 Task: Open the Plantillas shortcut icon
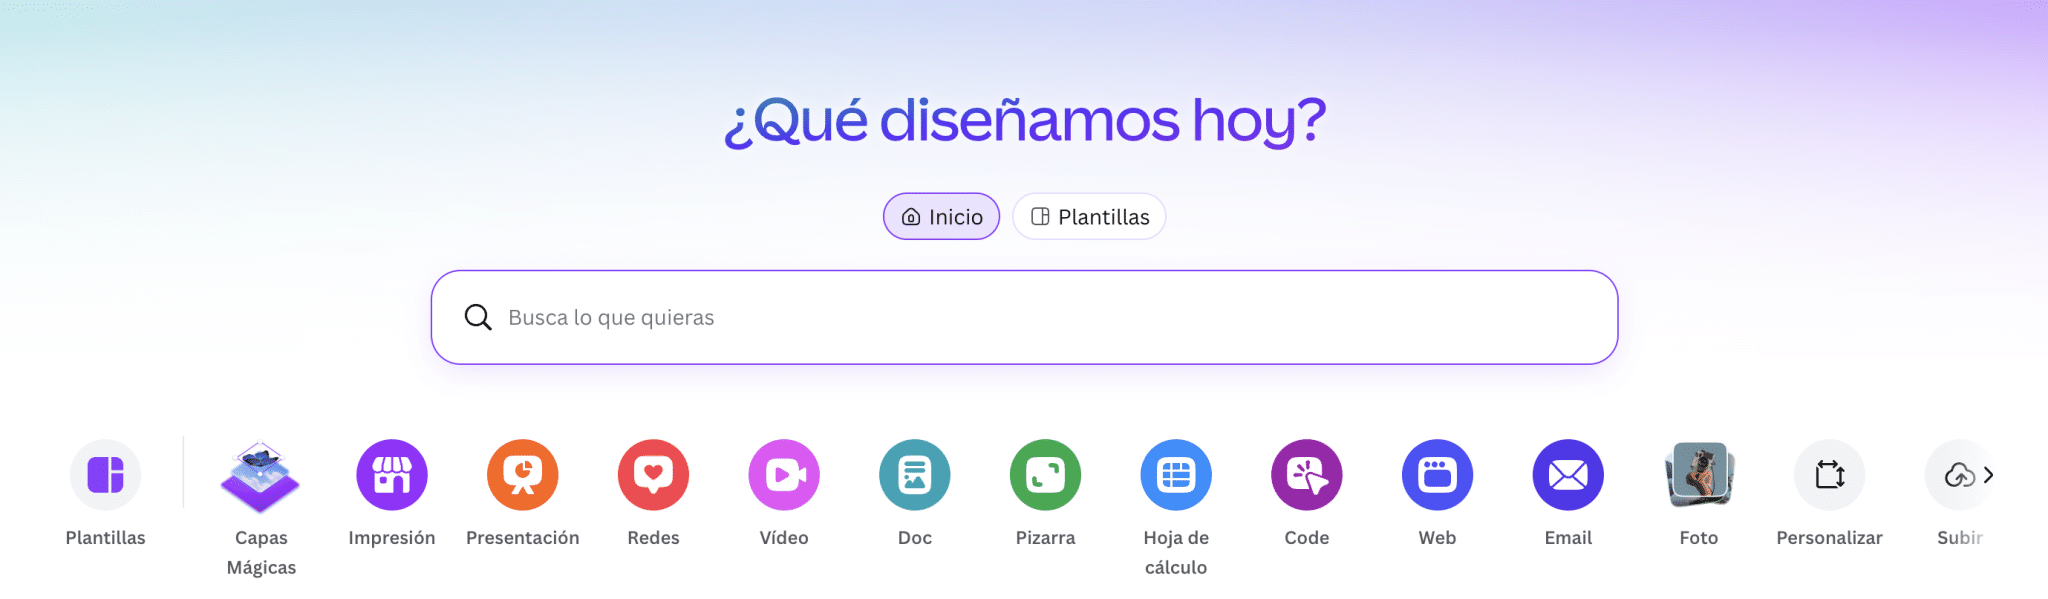click(105, 475)
